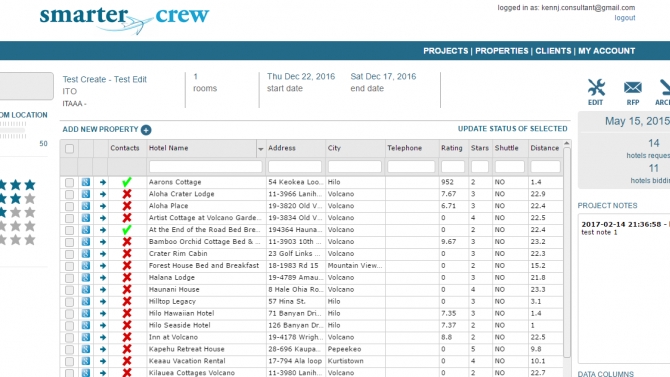Check the Inn at Volcano row checkbox

pyautogui.click(x=69, y=338)
